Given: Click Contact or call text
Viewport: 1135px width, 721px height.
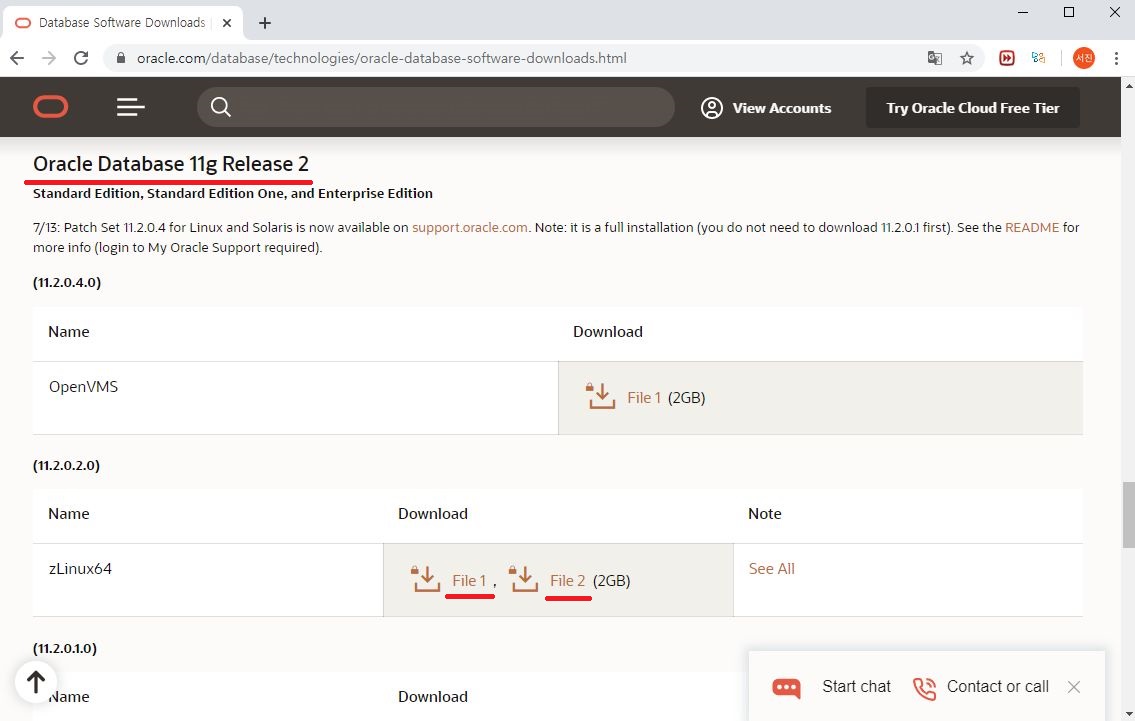Looking at the screenshot, I should pyautogui.click(x=997, y=686).
